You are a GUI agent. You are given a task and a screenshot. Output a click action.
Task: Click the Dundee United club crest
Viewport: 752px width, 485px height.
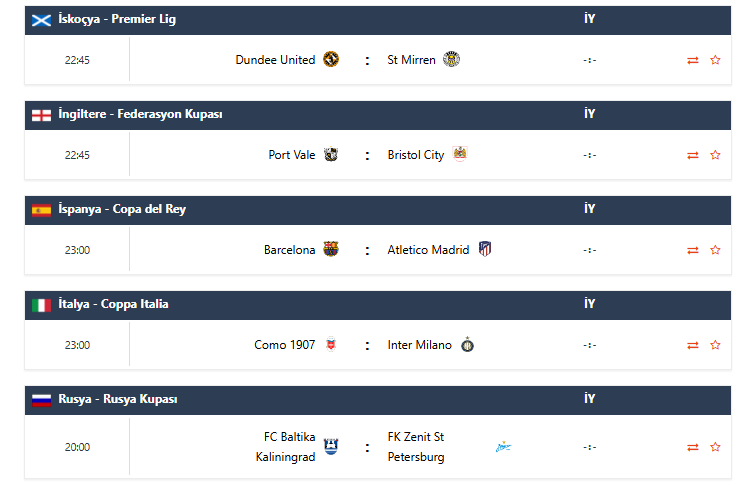(331, 60)
